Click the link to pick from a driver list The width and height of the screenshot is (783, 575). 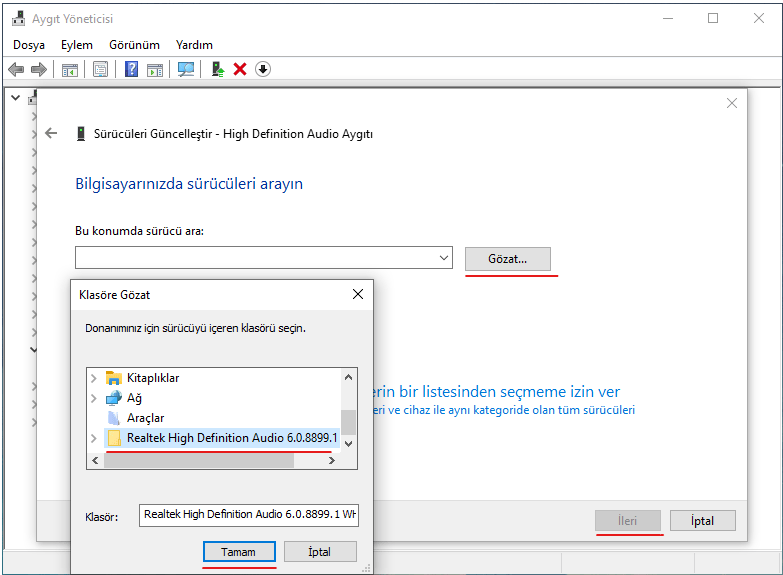click(x=497, y=392)
